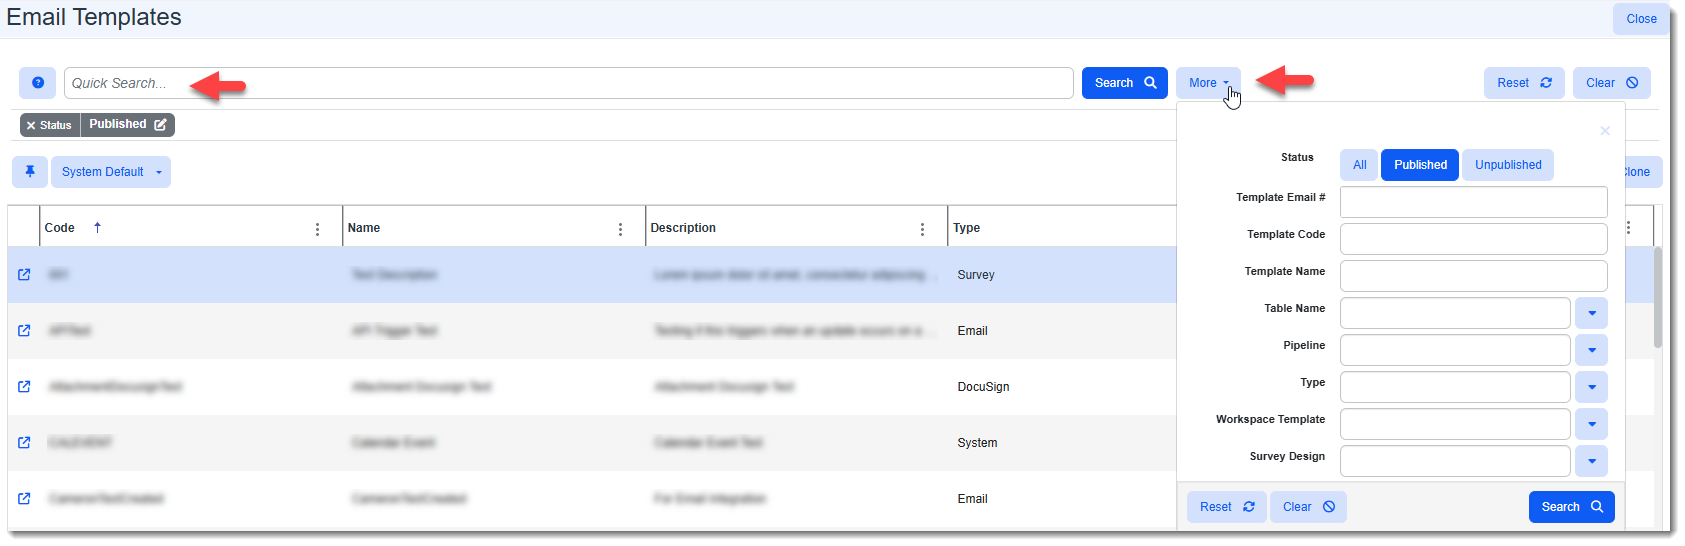Open the Survey row using its link icon
The width and height of the screenshot is (1685, 546).
[24, 274]
